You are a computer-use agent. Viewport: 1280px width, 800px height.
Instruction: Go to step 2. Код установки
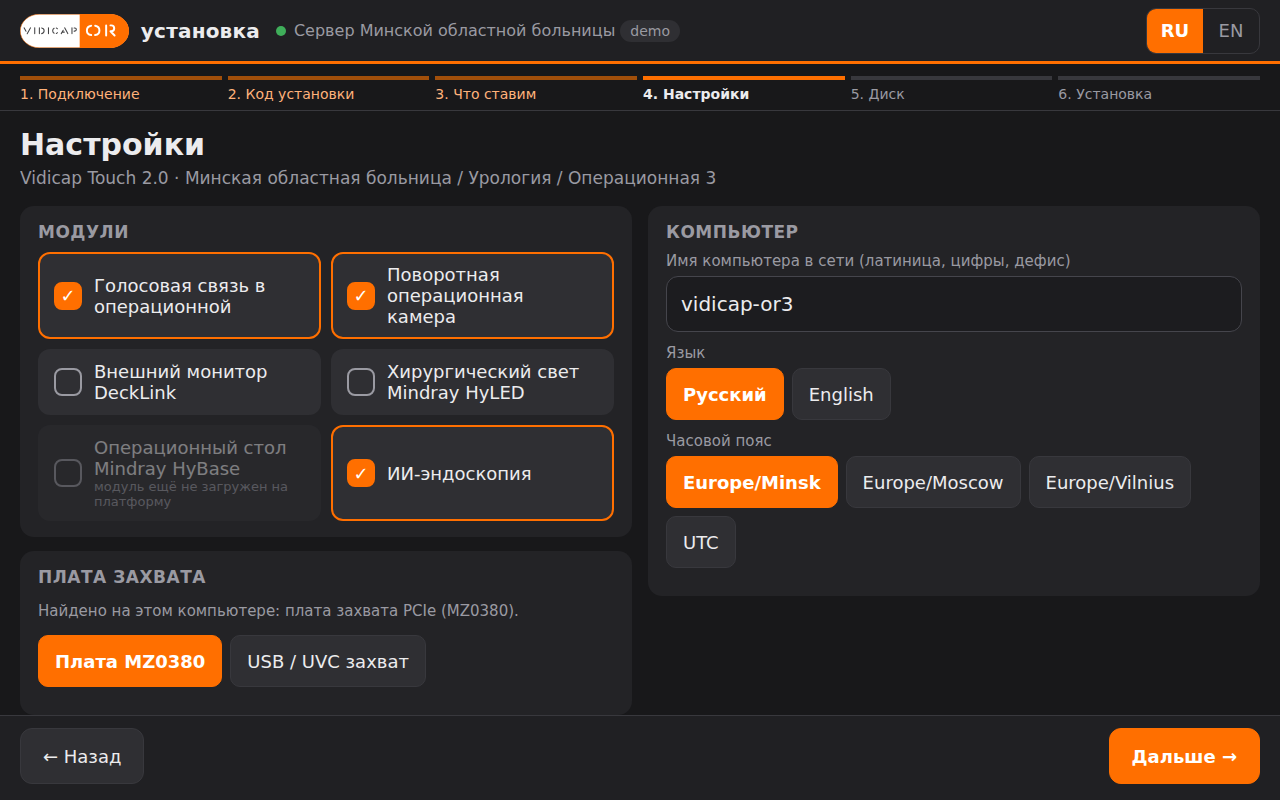coord(329,90)
